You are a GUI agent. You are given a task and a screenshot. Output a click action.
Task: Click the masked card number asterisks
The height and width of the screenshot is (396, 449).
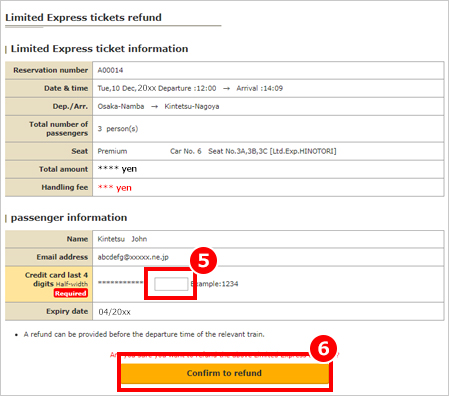[120, 283]
